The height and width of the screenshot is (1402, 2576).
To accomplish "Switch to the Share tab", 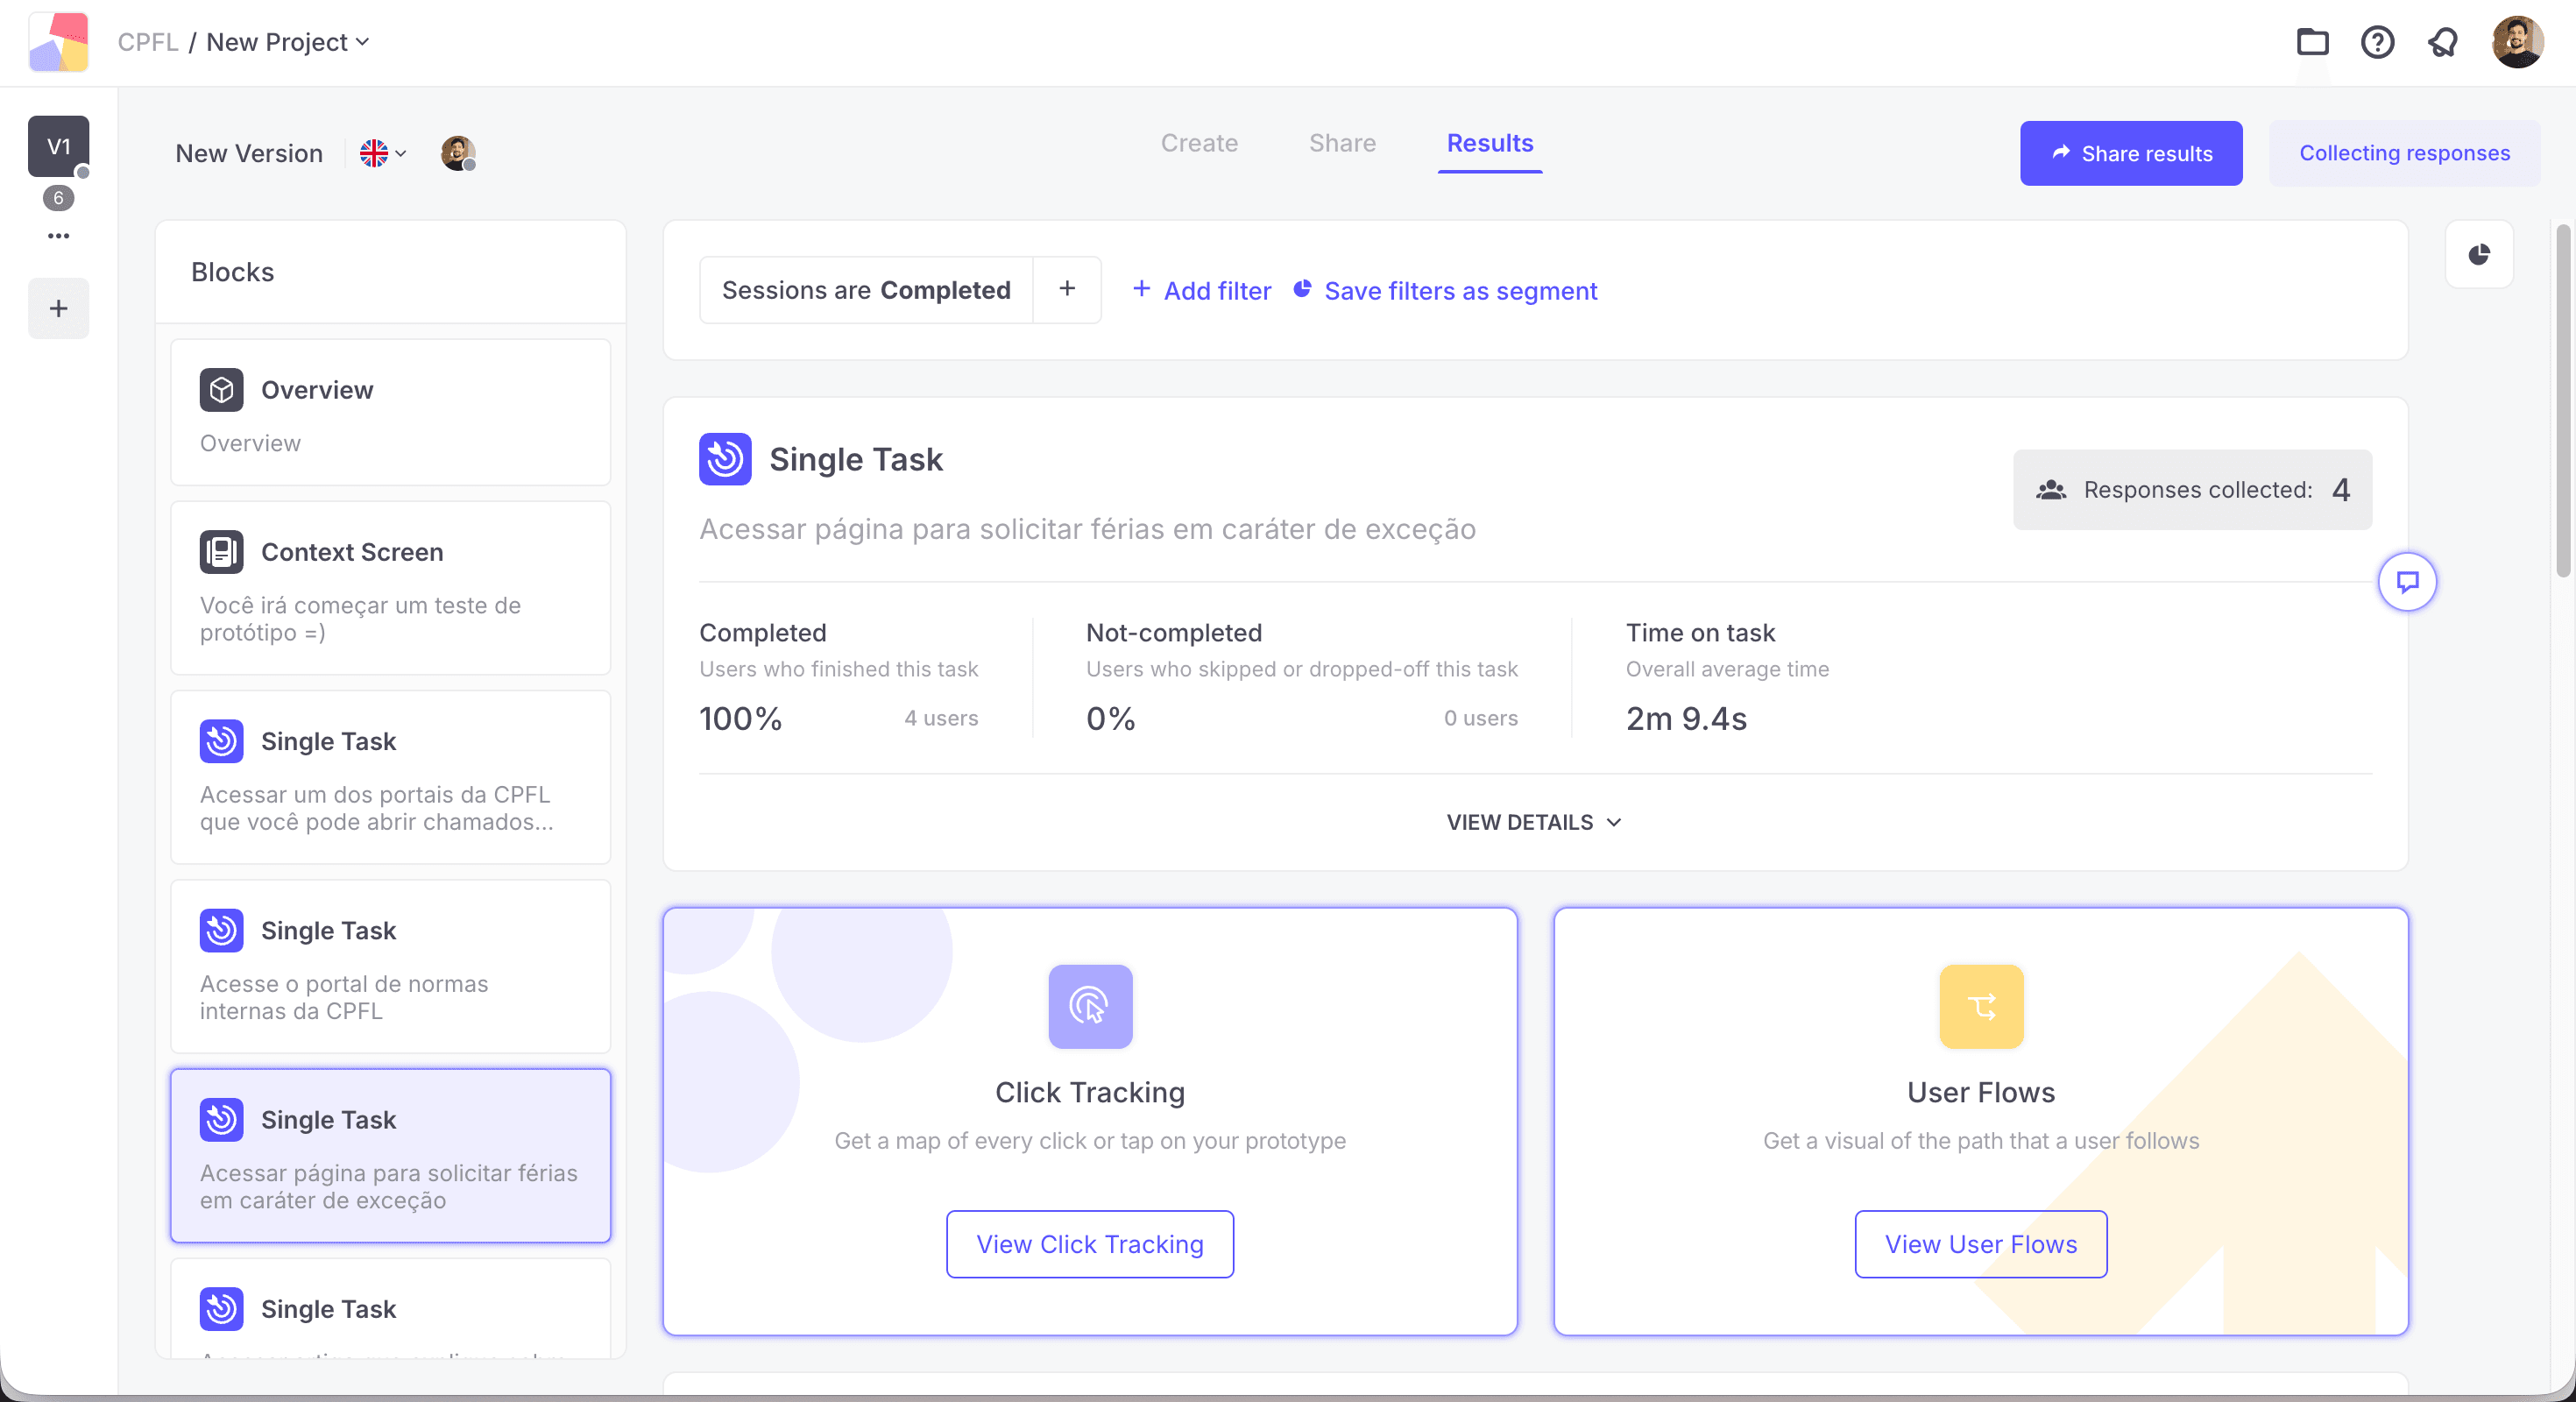I will [1342, 143].
